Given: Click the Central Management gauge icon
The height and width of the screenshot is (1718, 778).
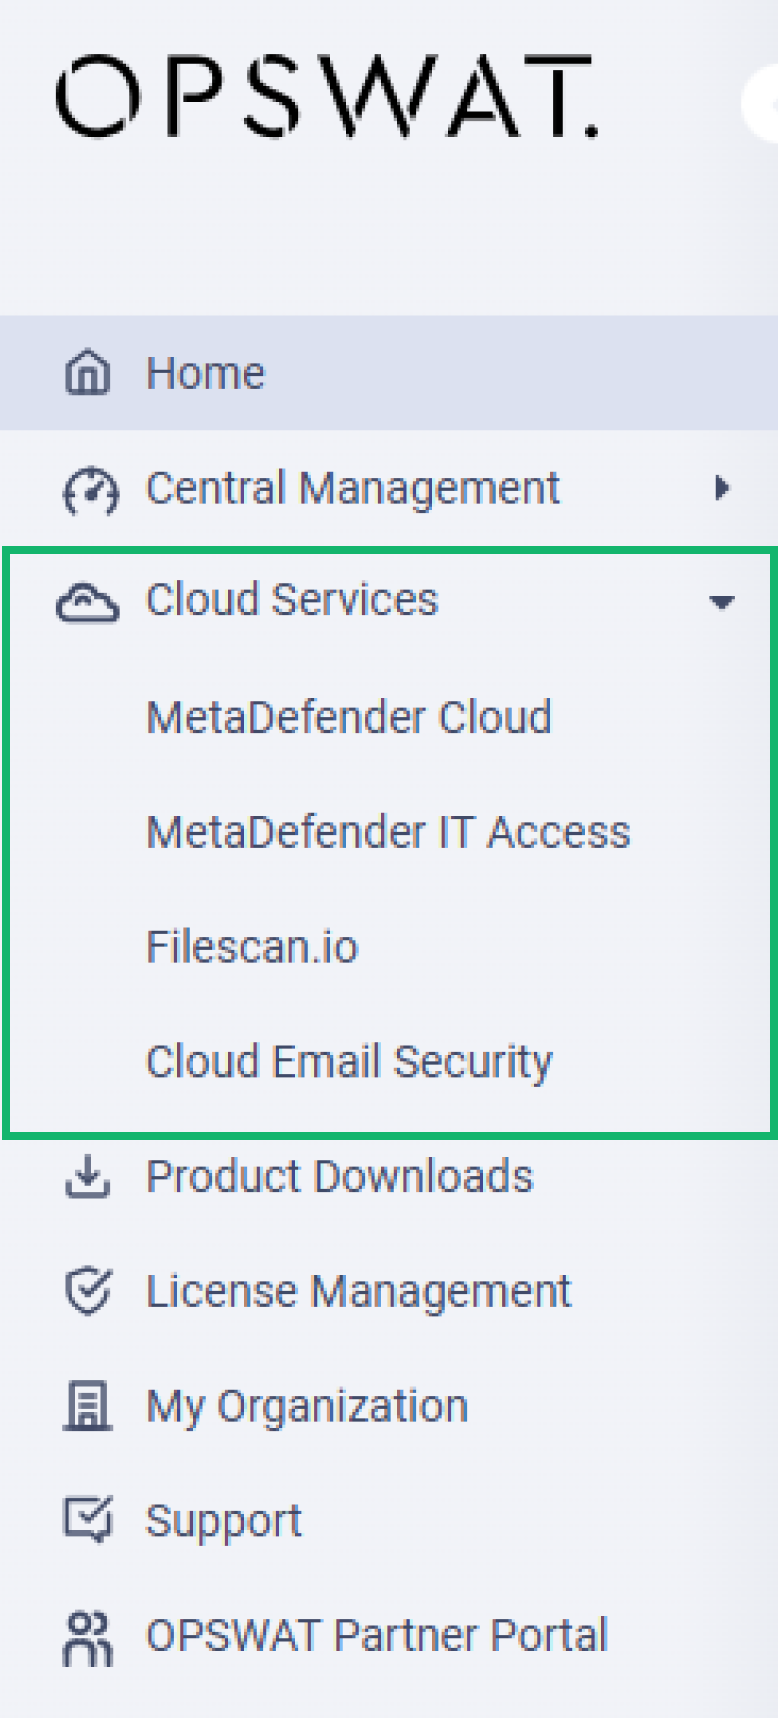Looking at the screenshot, I should pyautogui.click(x=90, y=489).
